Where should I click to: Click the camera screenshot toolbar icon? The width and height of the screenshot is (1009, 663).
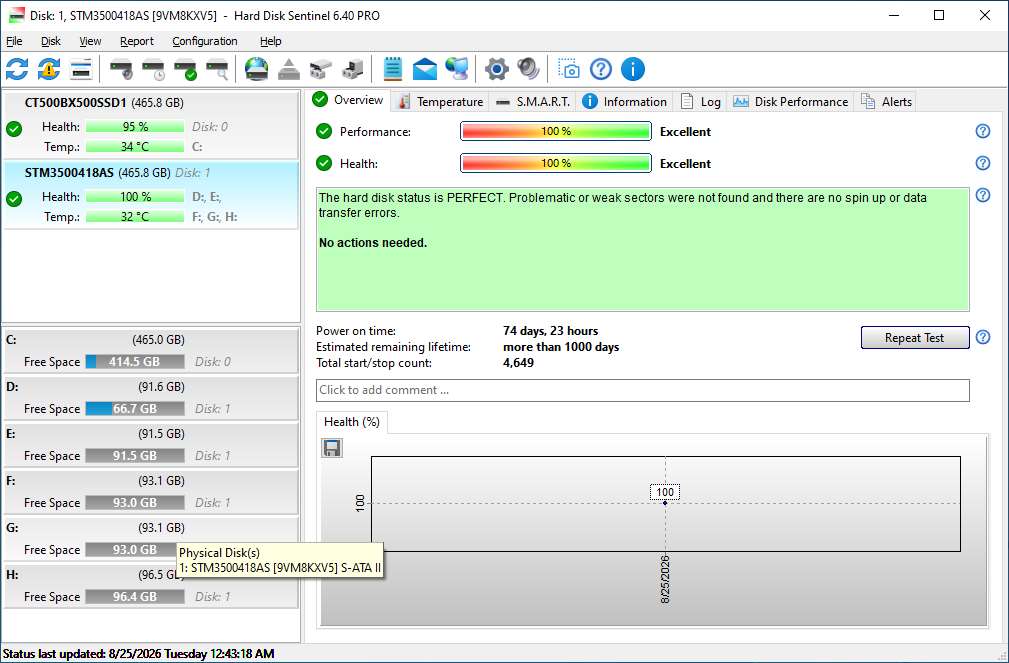(569, 69)
